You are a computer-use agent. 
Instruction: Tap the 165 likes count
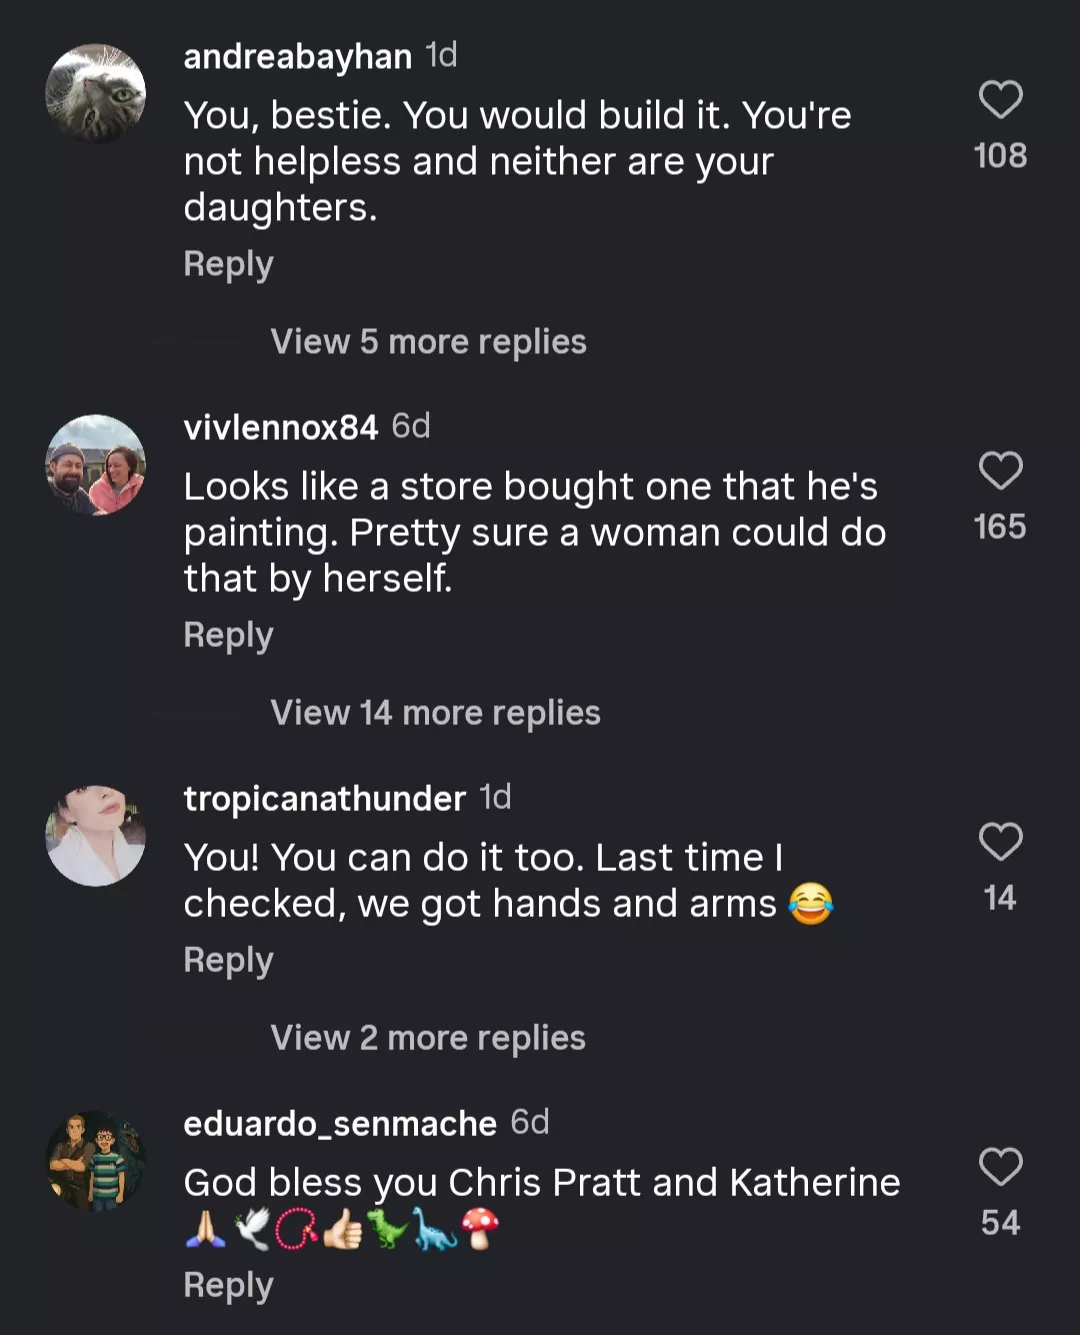[x=1000, y=527]
